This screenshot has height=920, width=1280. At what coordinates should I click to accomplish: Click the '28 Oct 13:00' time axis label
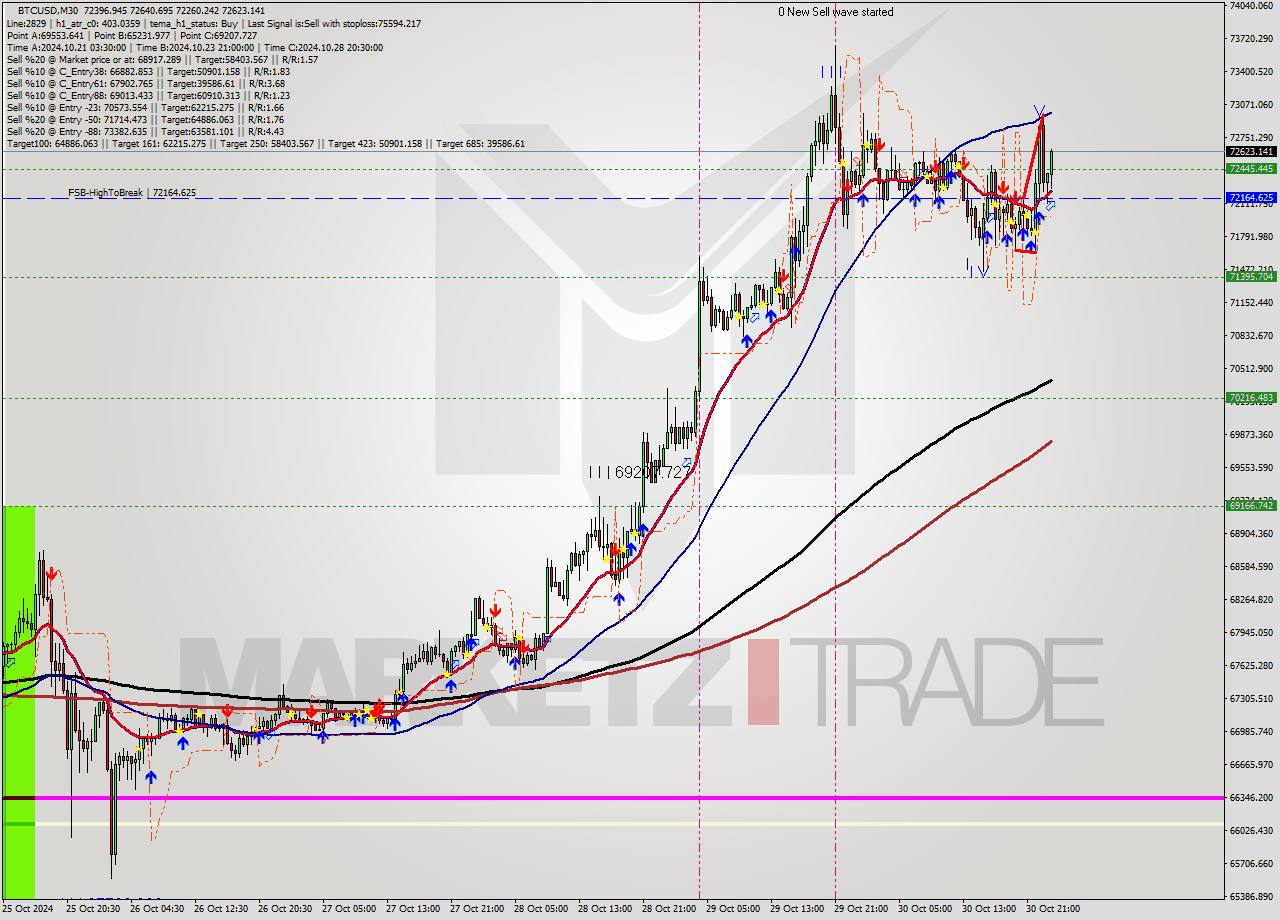point(605,909)
